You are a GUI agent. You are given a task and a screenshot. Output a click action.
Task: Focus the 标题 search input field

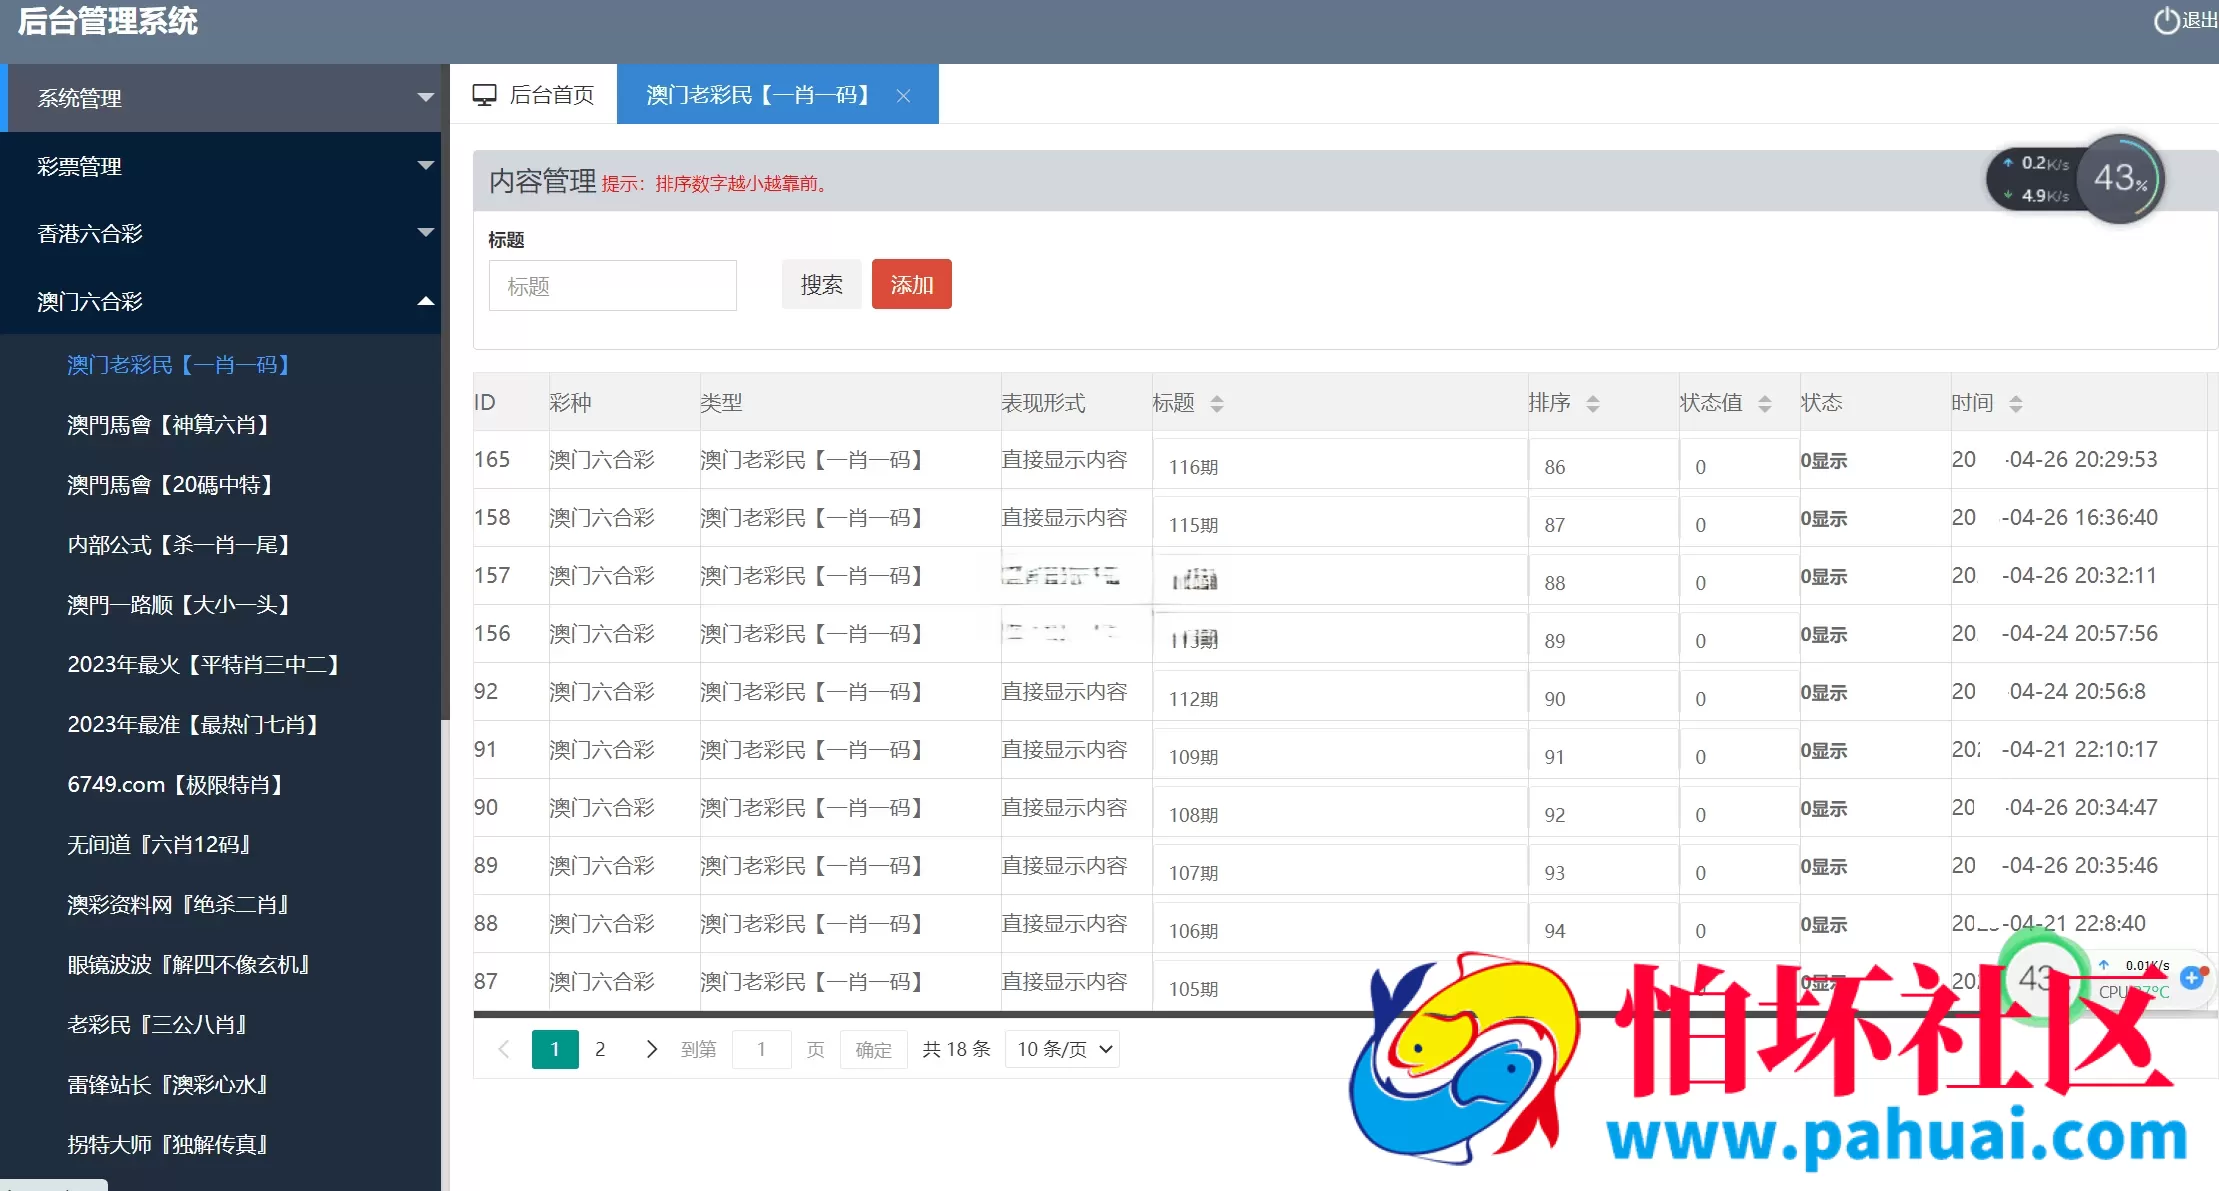click(x=612, y=286)
